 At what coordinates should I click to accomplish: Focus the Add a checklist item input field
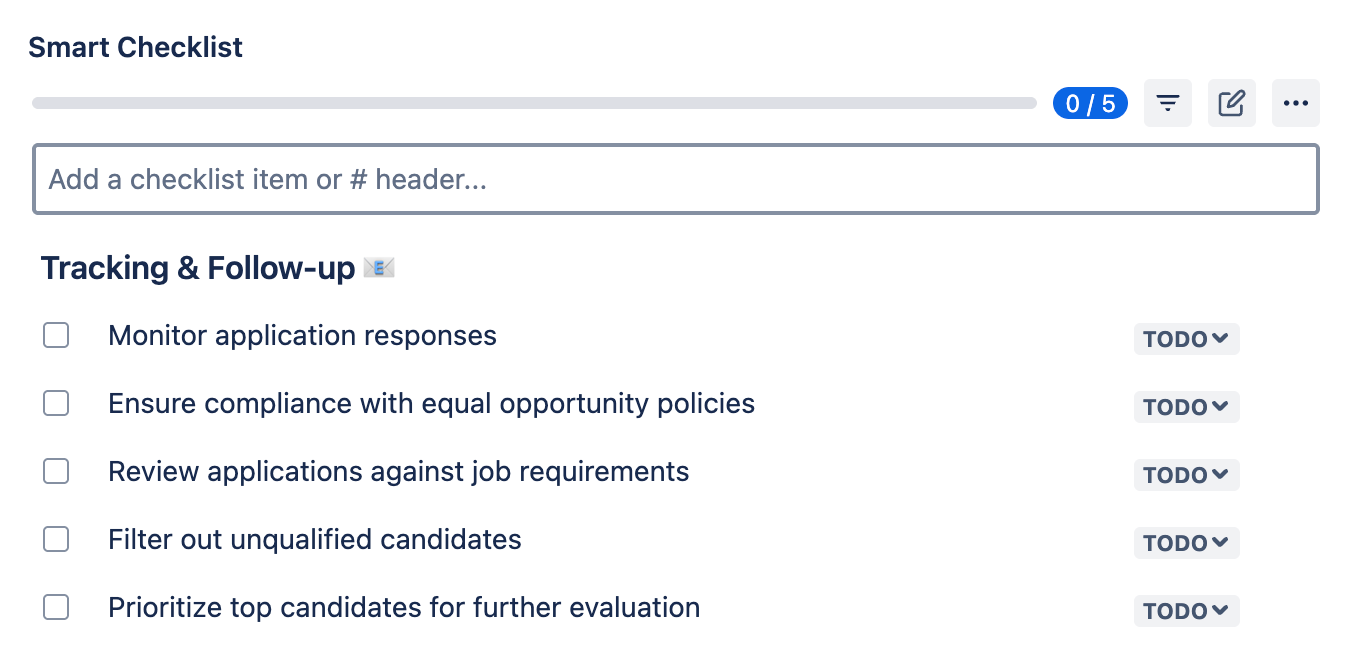click(x=676, y=179)
